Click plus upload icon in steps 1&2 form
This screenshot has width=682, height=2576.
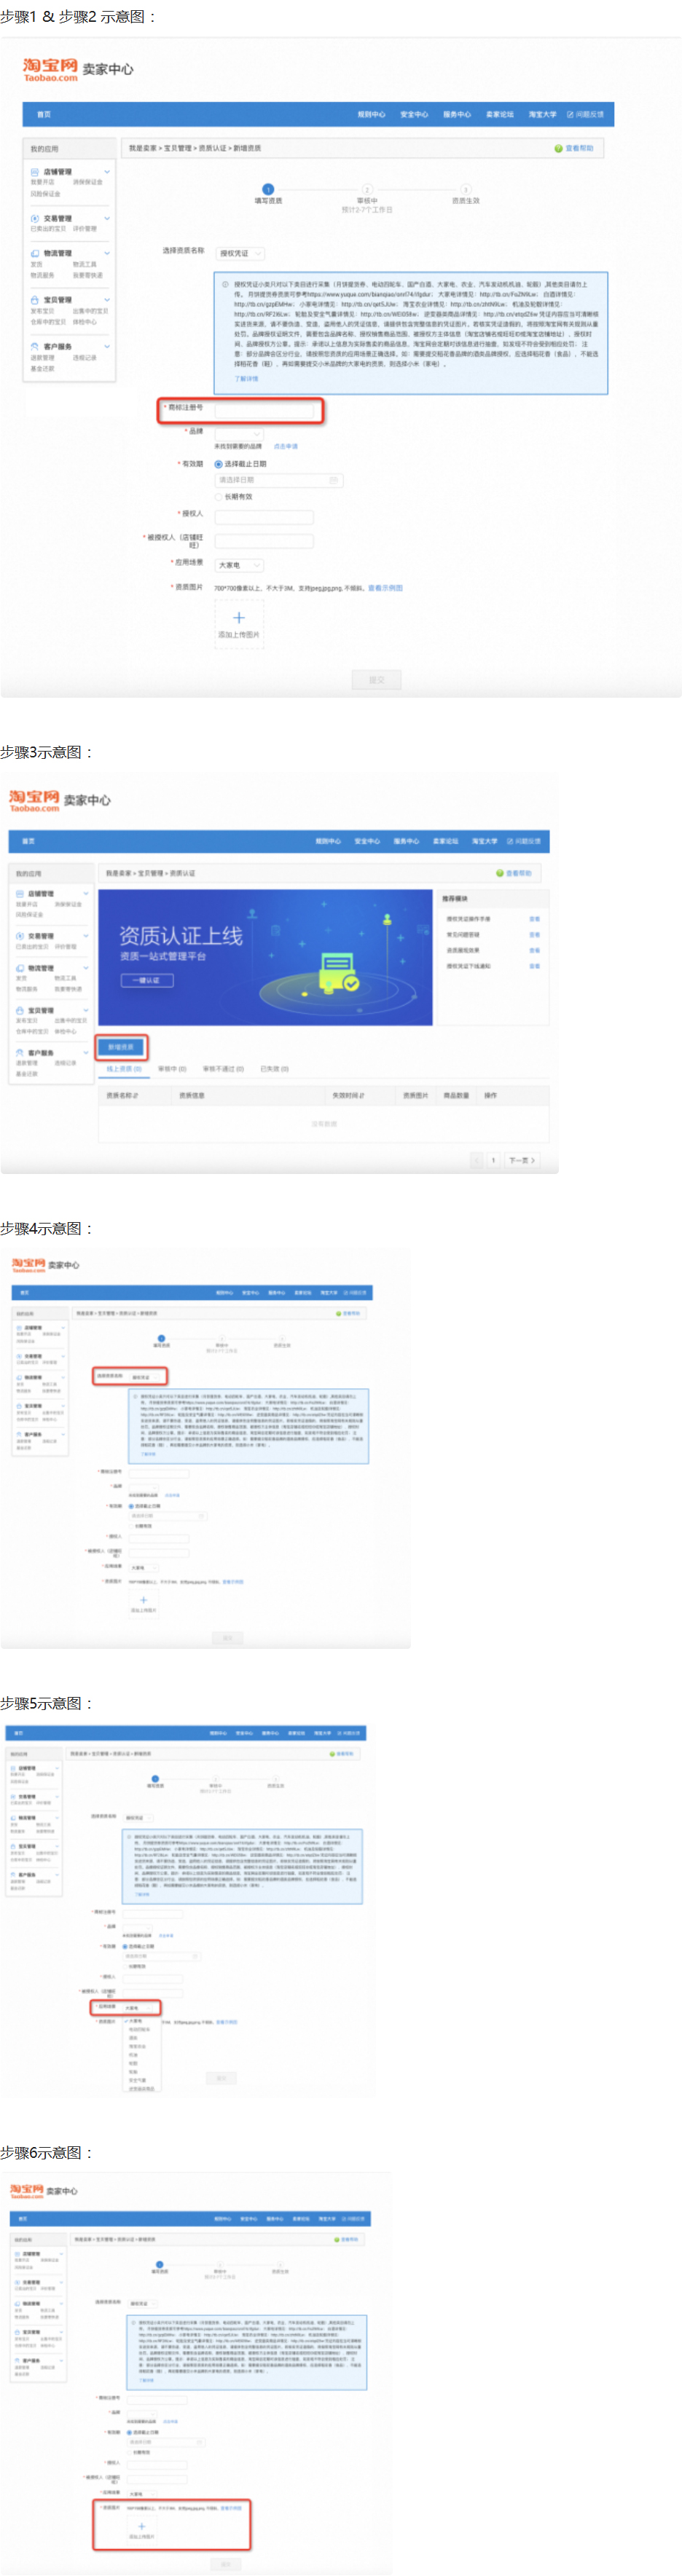point(238,617)
